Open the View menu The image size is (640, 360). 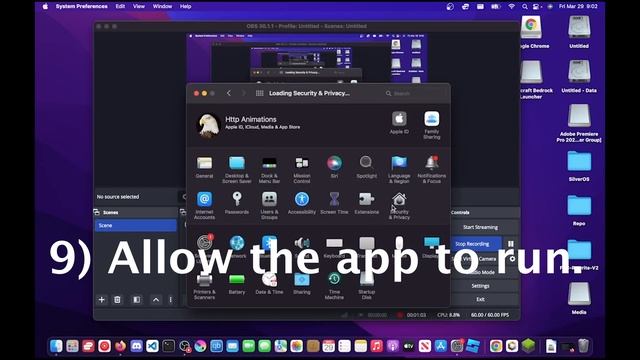click(x=139, y=7)
